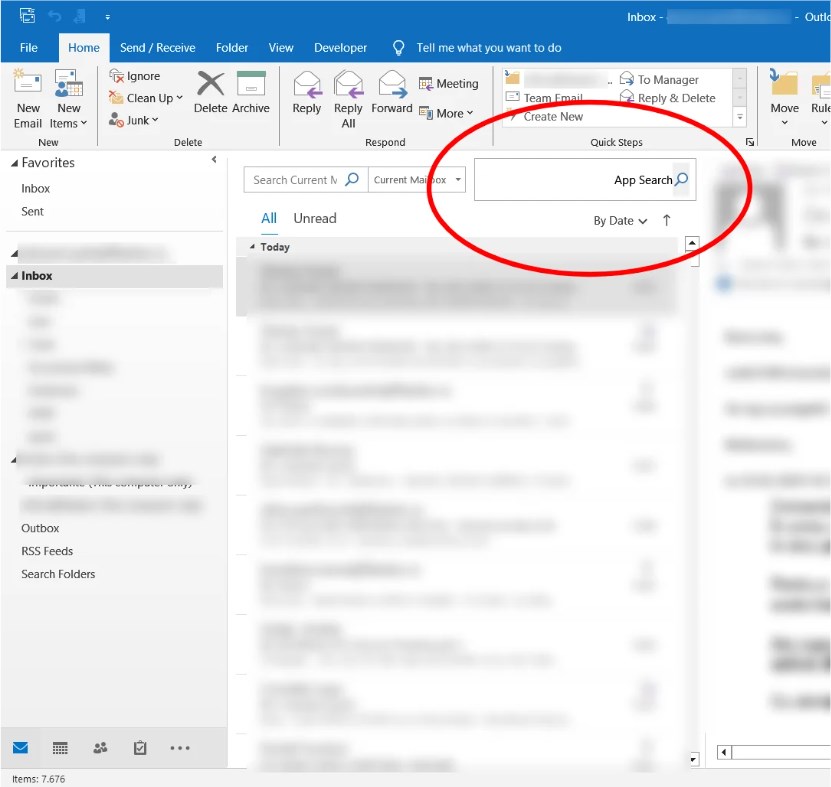Open the Tasks view icon
This screenshot has width=831, height=787.
(140, 748)
